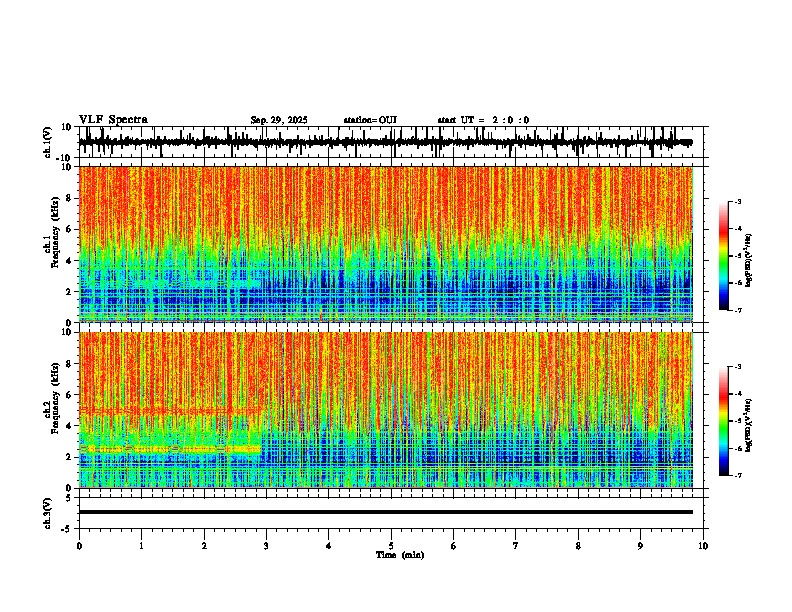Click time axis tick label '2'

204,546
